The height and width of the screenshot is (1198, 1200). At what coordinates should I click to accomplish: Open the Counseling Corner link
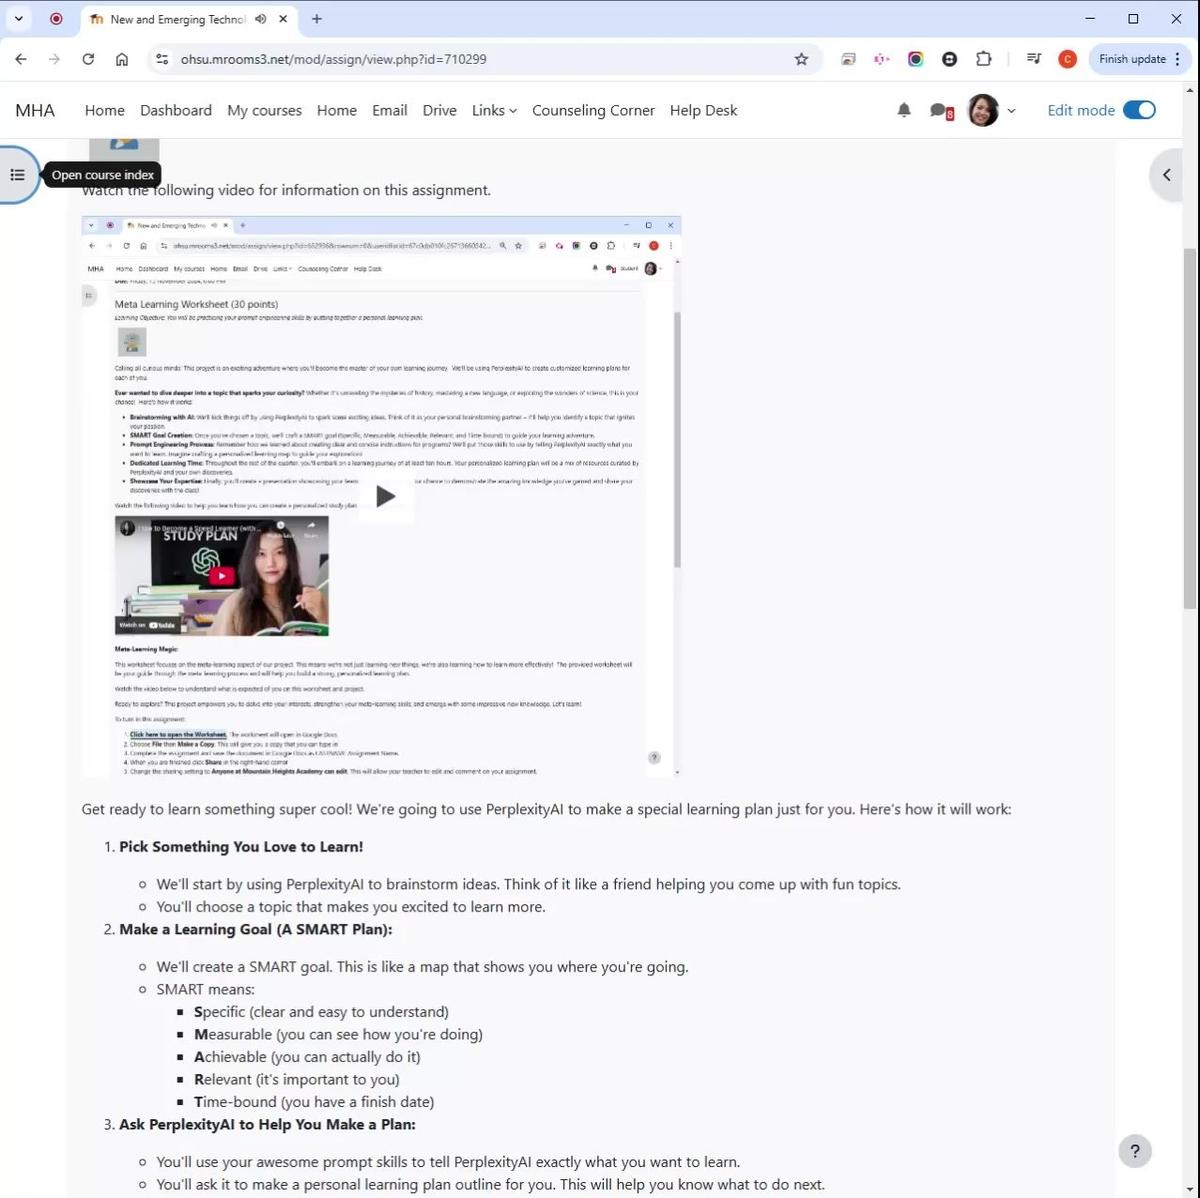pos(593,110)
